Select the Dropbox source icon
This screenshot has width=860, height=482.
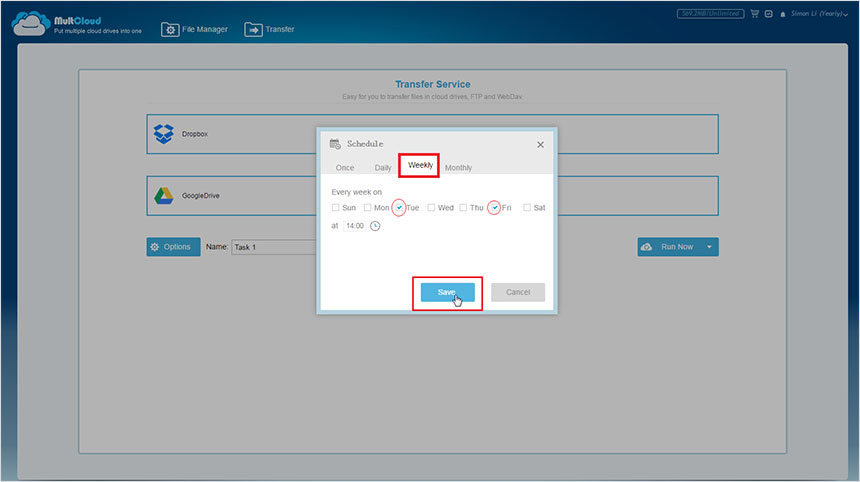(163, 134)
